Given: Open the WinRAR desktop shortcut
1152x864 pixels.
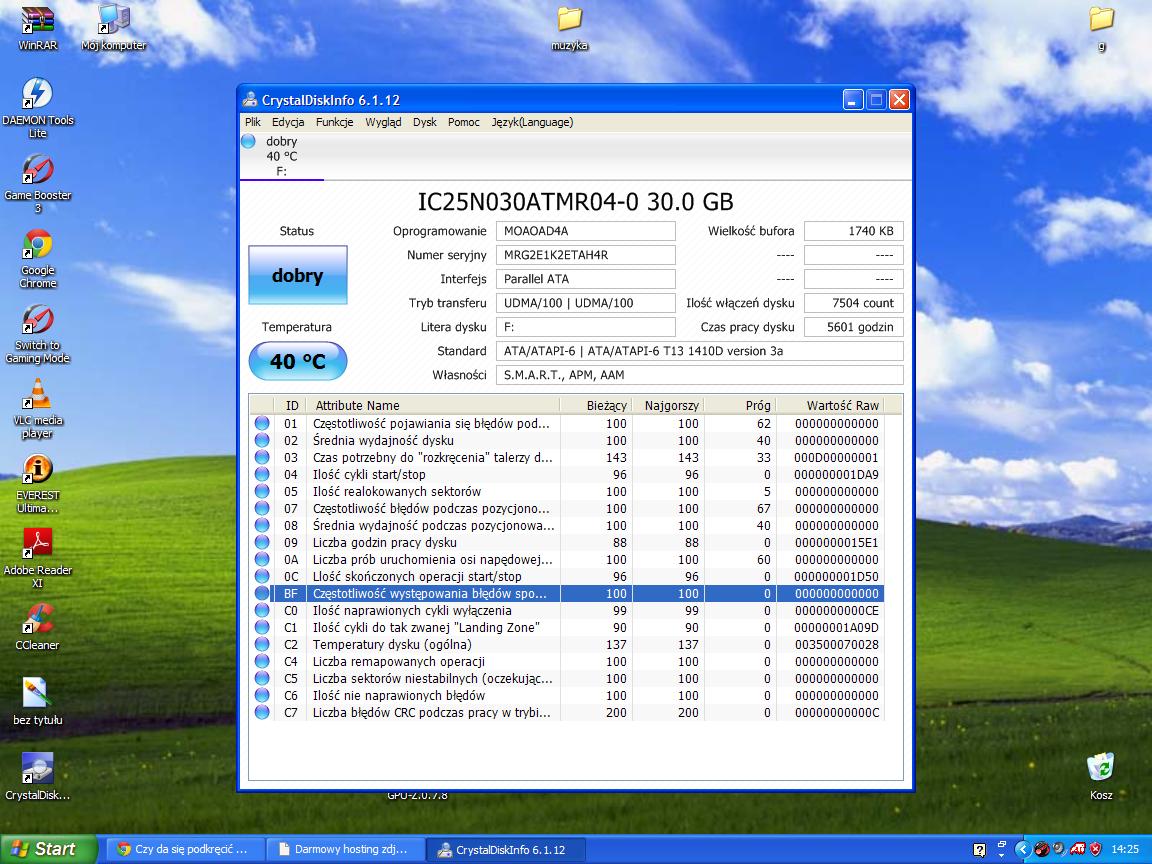Looking at the screenshot, I should point(37,27).
